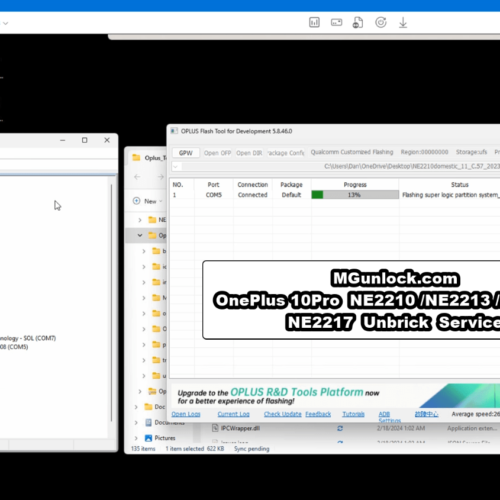
Task: Click the 13% flashing progress bar
Action: (x=355, y=195)
